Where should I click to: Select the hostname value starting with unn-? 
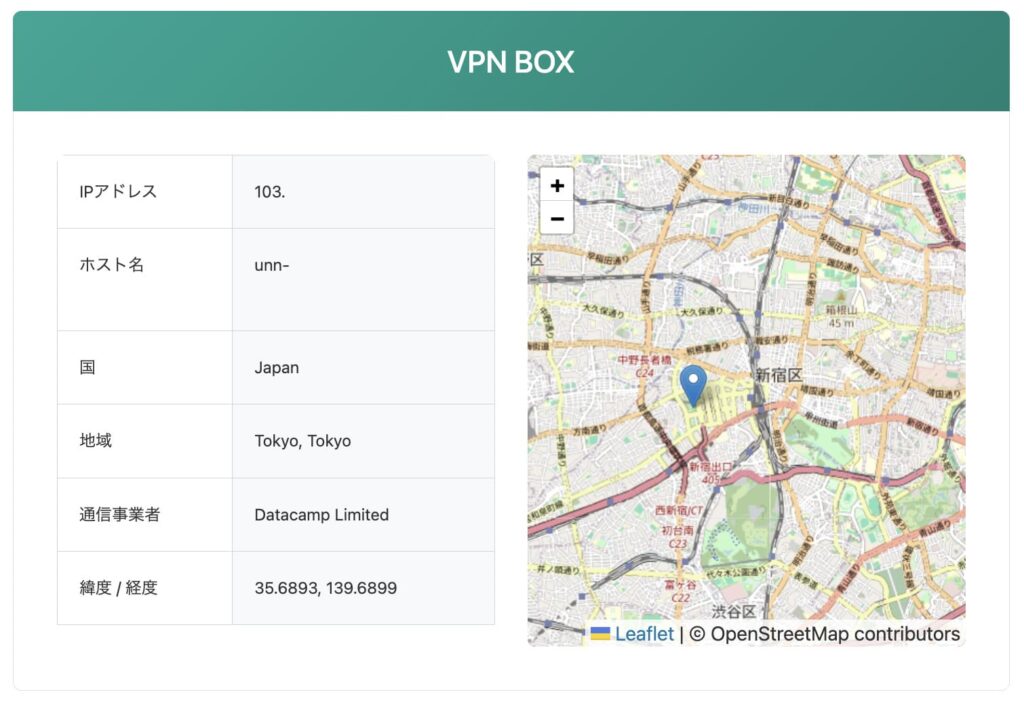point(272,265)
